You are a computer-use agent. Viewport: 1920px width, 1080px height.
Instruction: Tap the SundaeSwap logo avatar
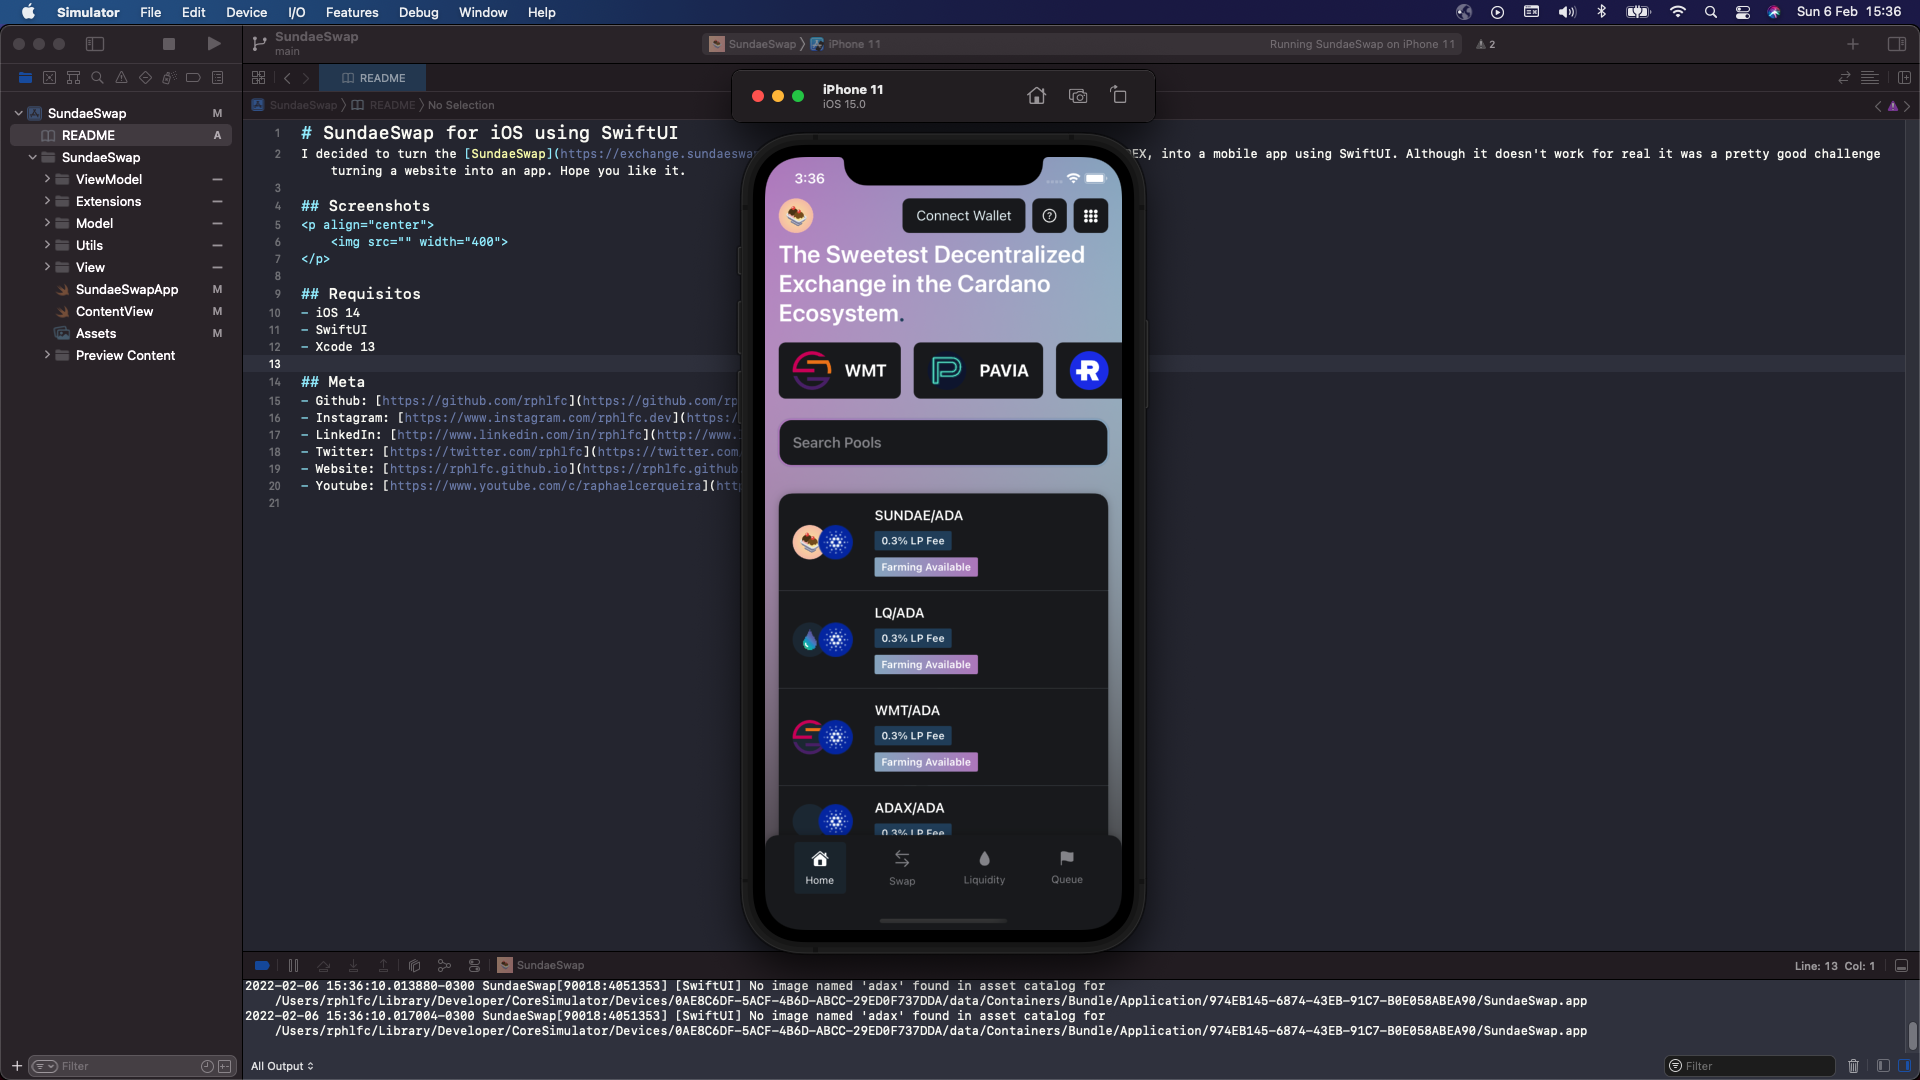tap(796, 215)
